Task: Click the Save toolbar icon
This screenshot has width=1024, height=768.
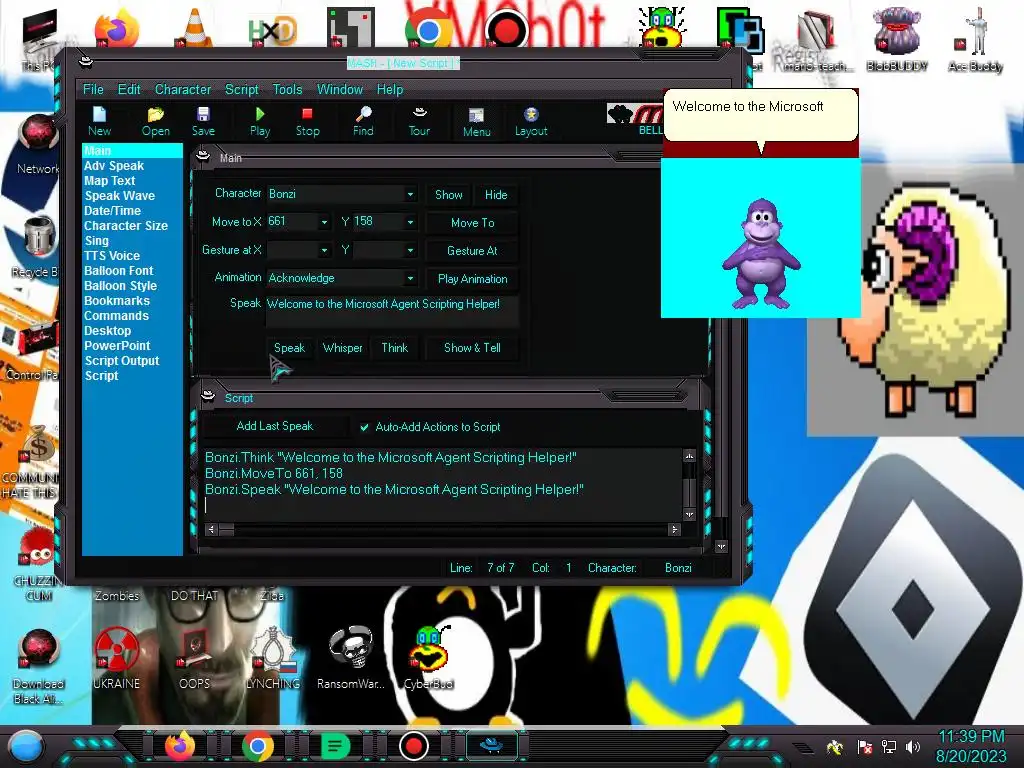Action: (x=203, y=121)
